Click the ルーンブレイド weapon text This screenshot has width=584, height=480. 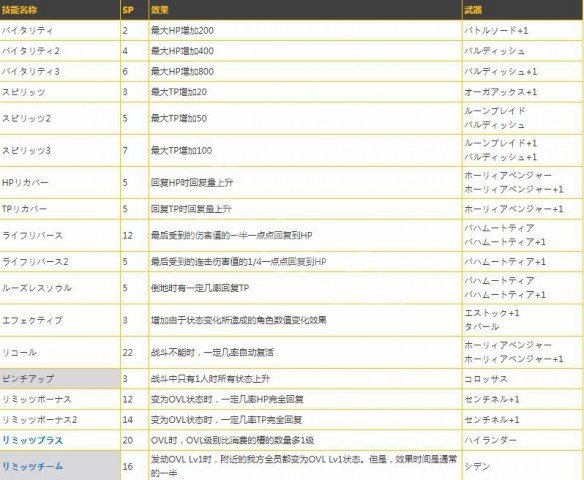pyautogui.click(x=495, y=111)
